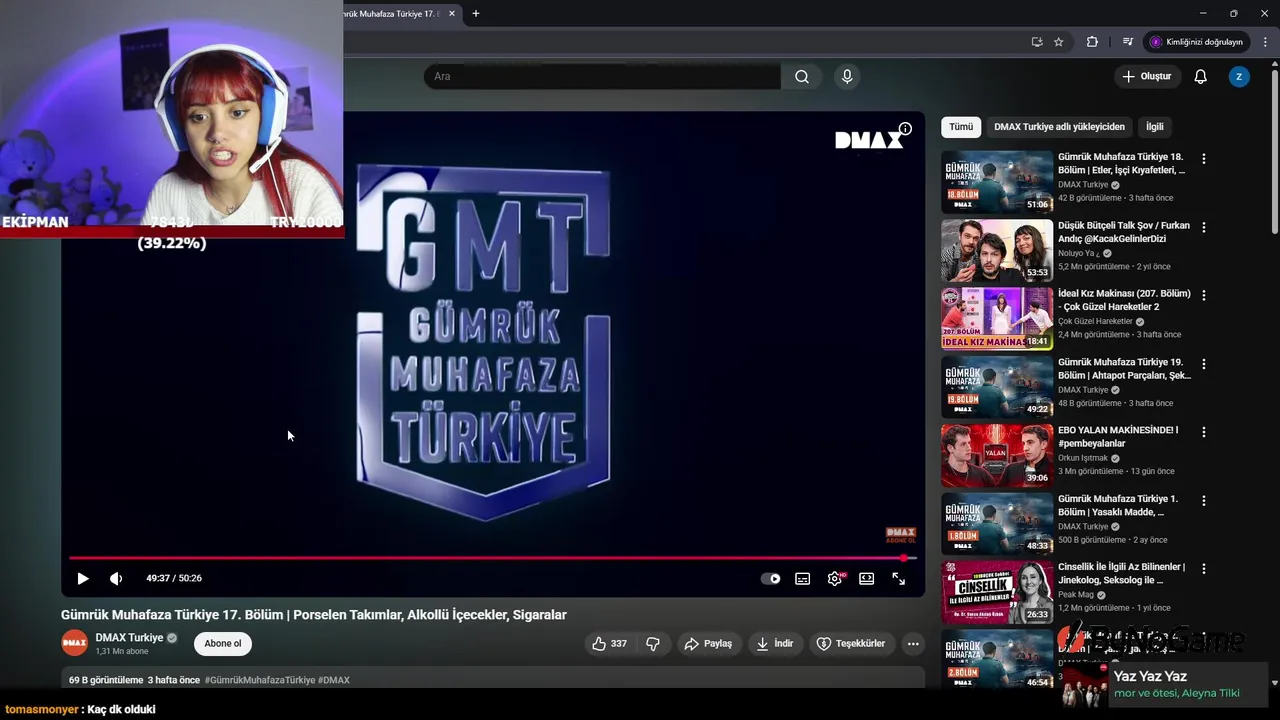Open the notifications bell
This screenshot has height=720, width=1280.
click(x=1201, y=76)
